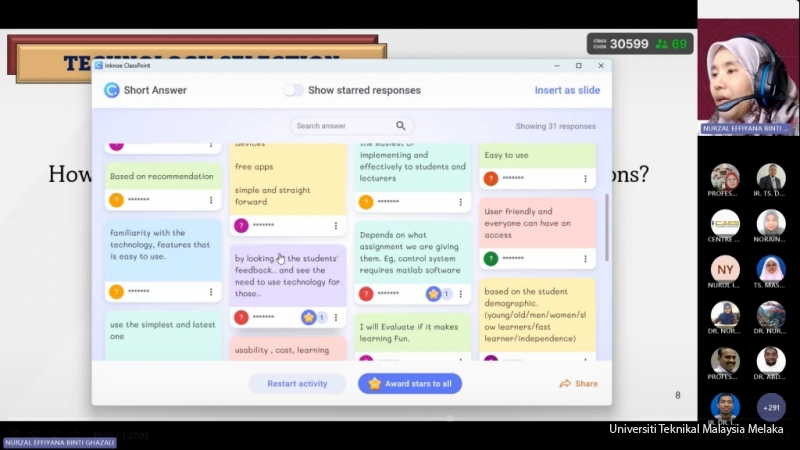Click the Insert as slide link
The height and width of the screenshot is (450, 800).
click(x=567, y=90)
